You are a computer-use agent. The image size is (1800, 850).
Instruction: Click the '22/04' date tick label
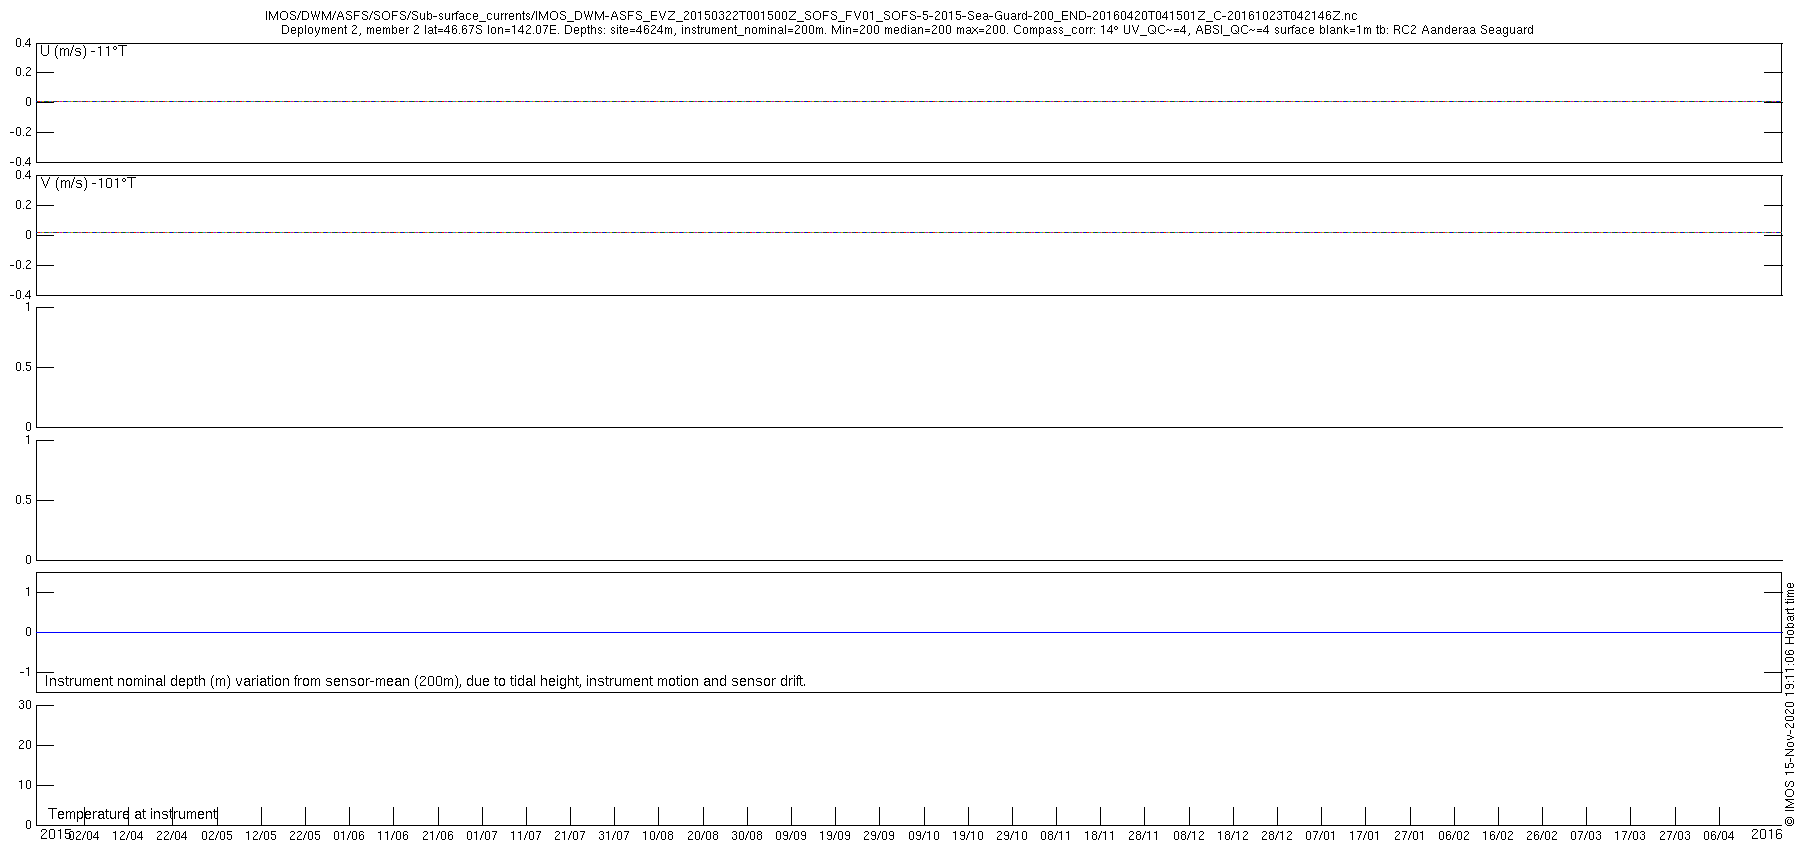172,836
